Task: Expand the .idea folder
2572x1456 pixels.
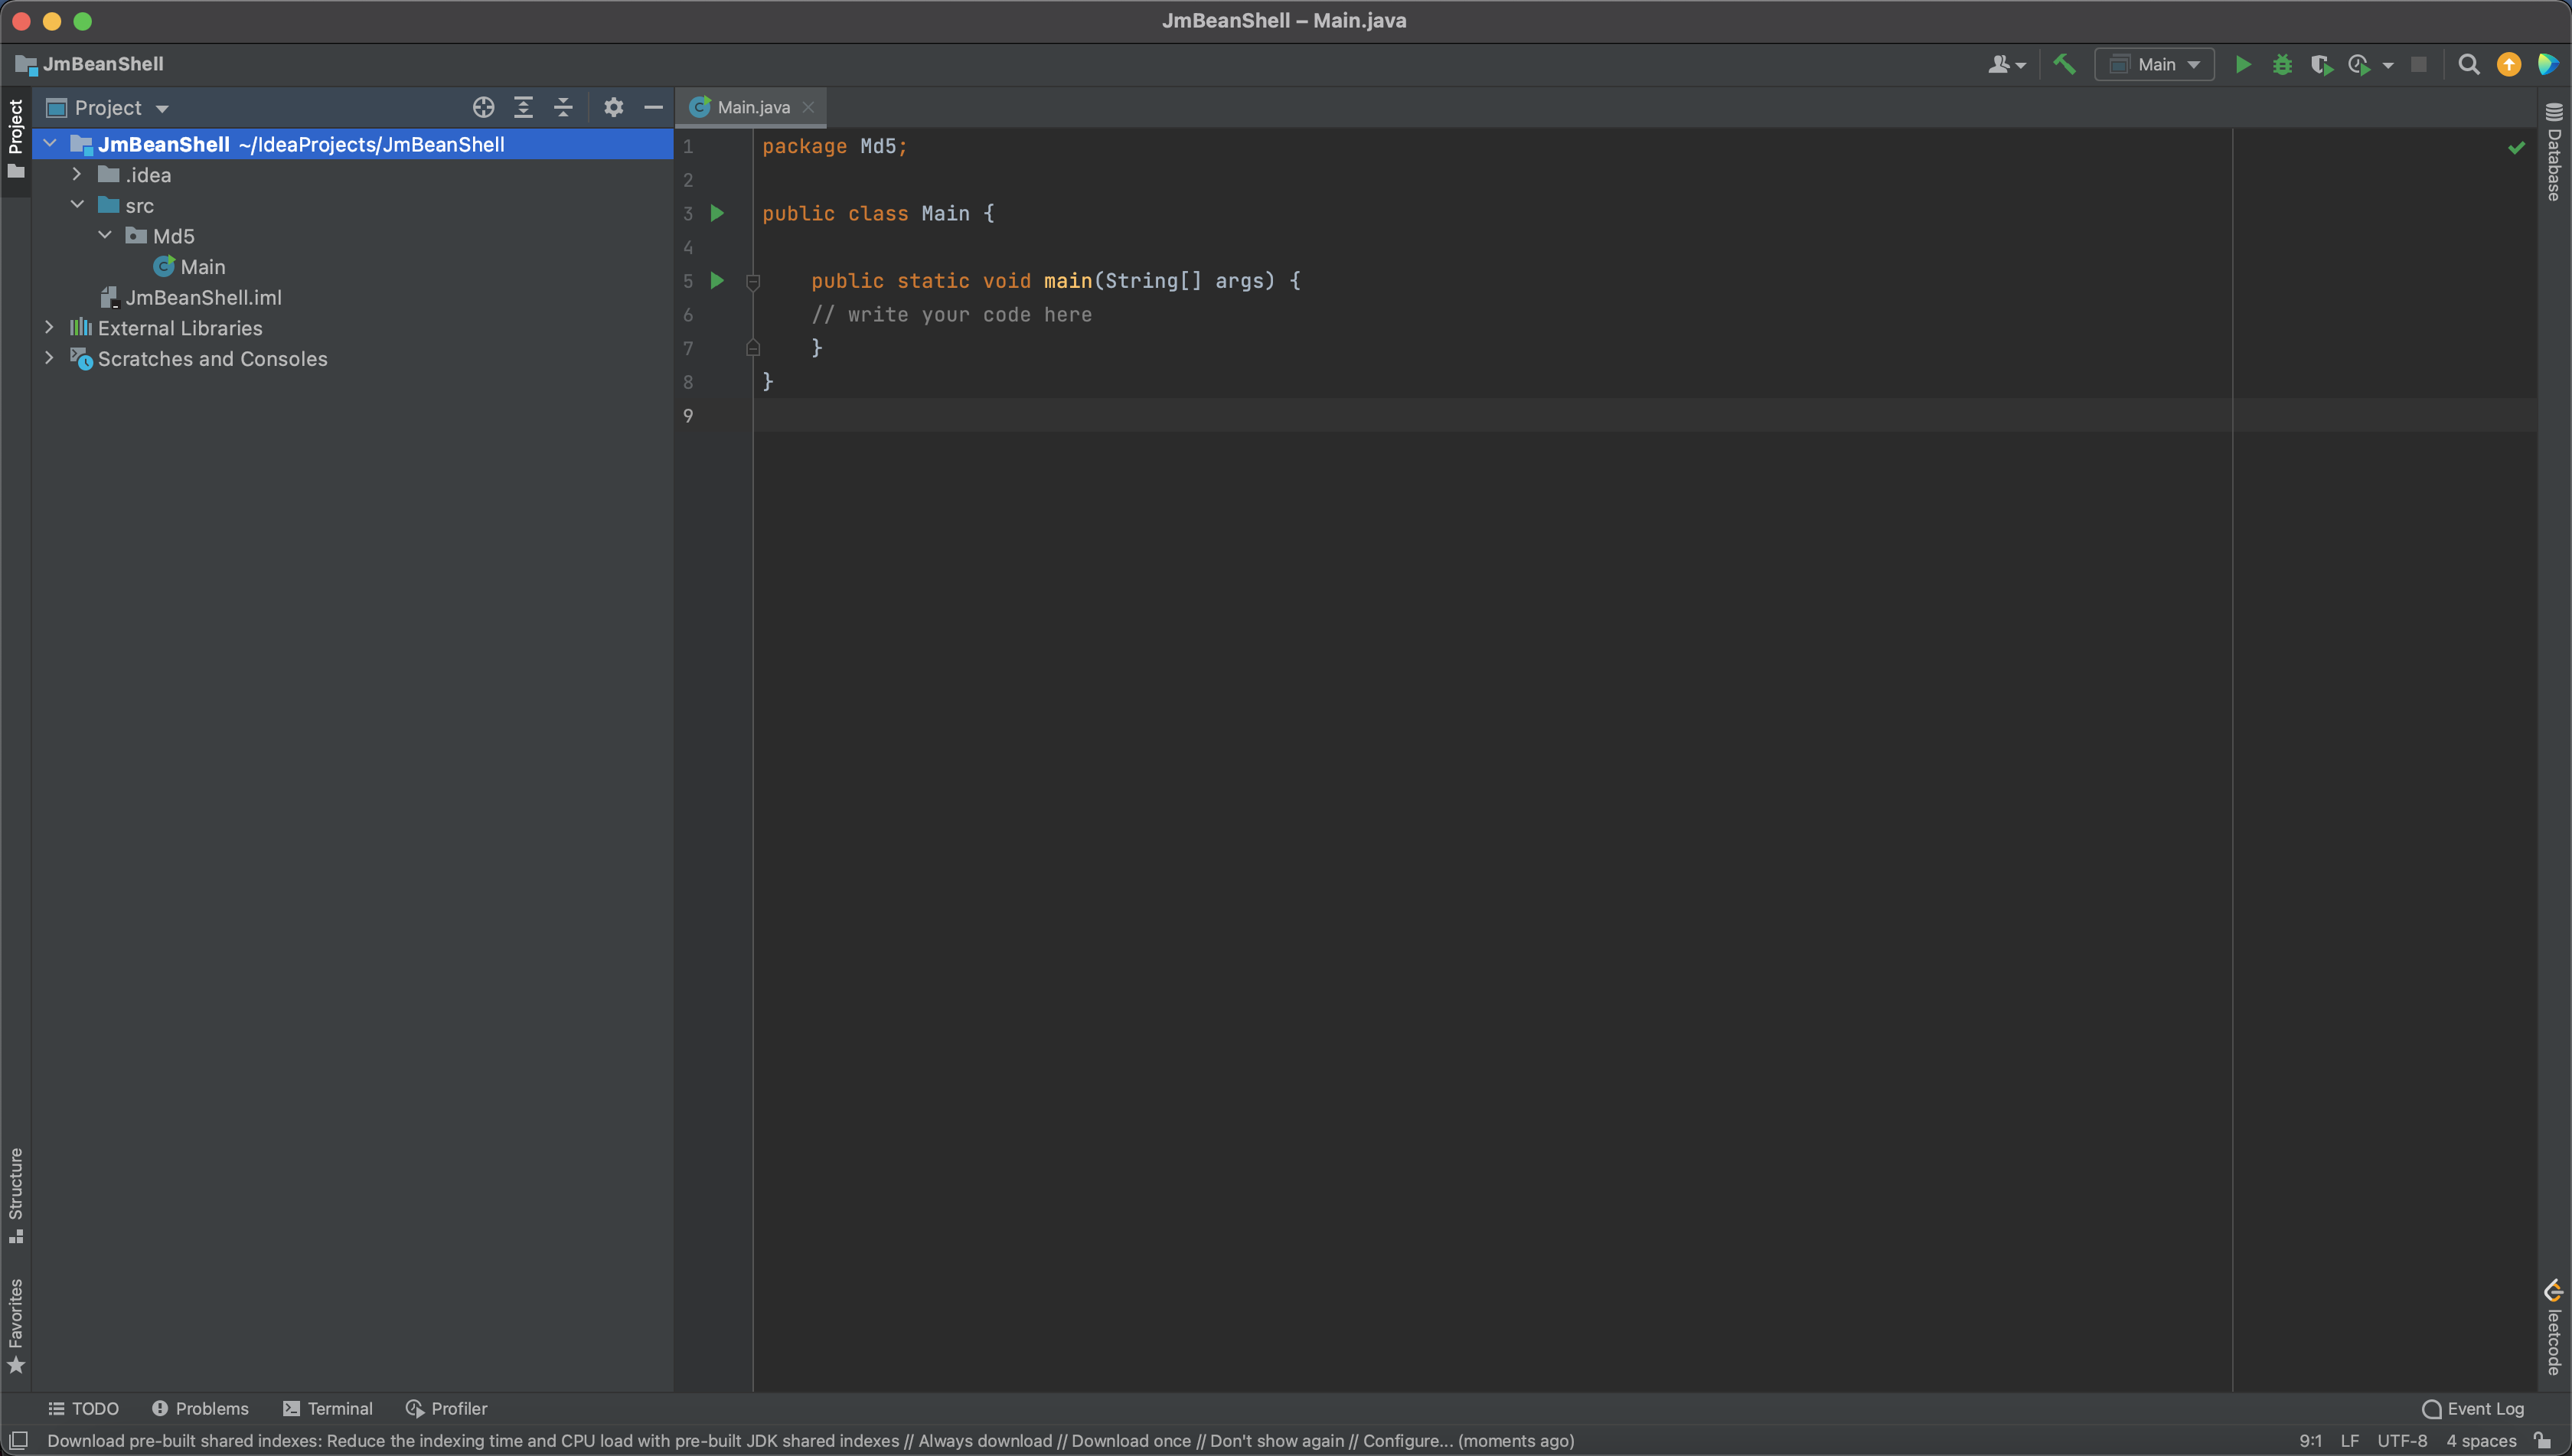Action: (x=77, y=174)
